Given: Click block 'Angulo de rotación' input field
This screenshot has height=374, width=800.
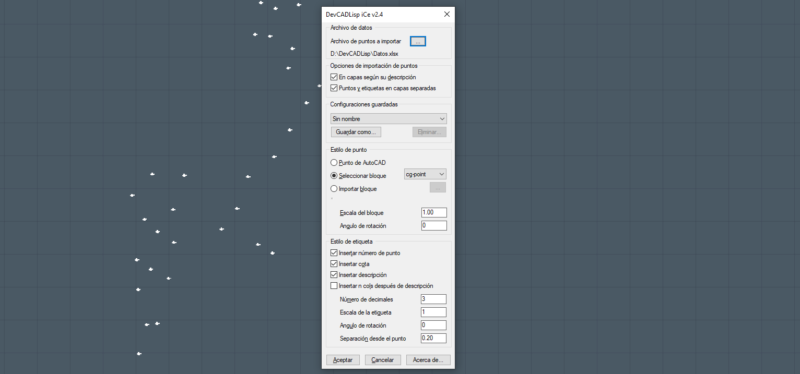Looking at the screenshot, I should point(434,226).
